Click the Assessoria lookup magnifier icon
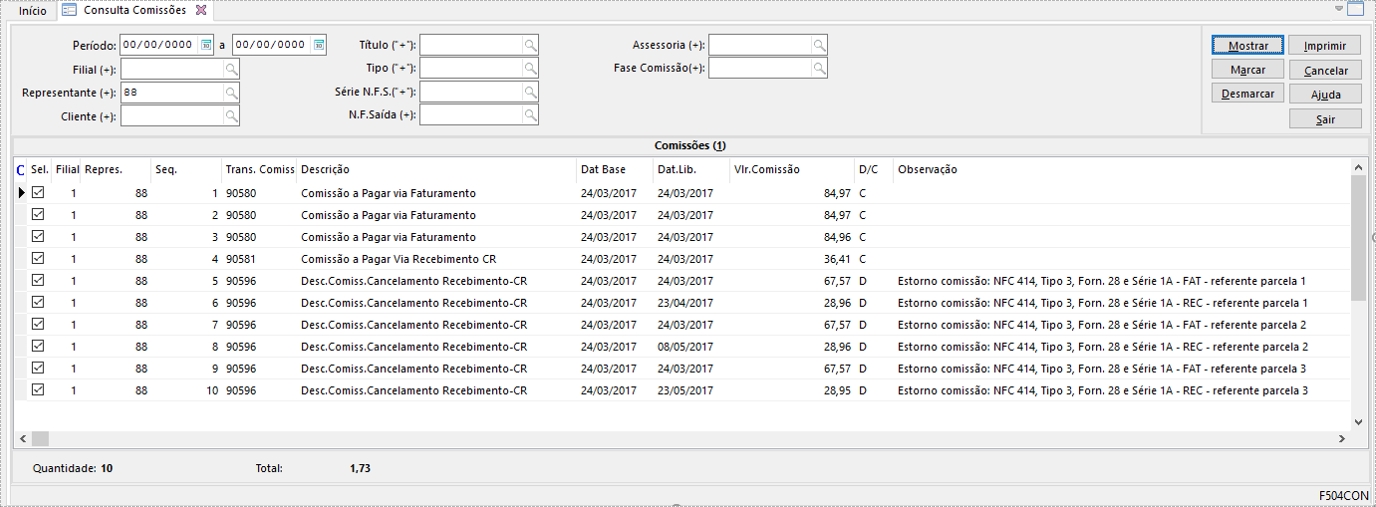Image resolution: width=1376 pixels, height=507 pixels. (819, 45)
